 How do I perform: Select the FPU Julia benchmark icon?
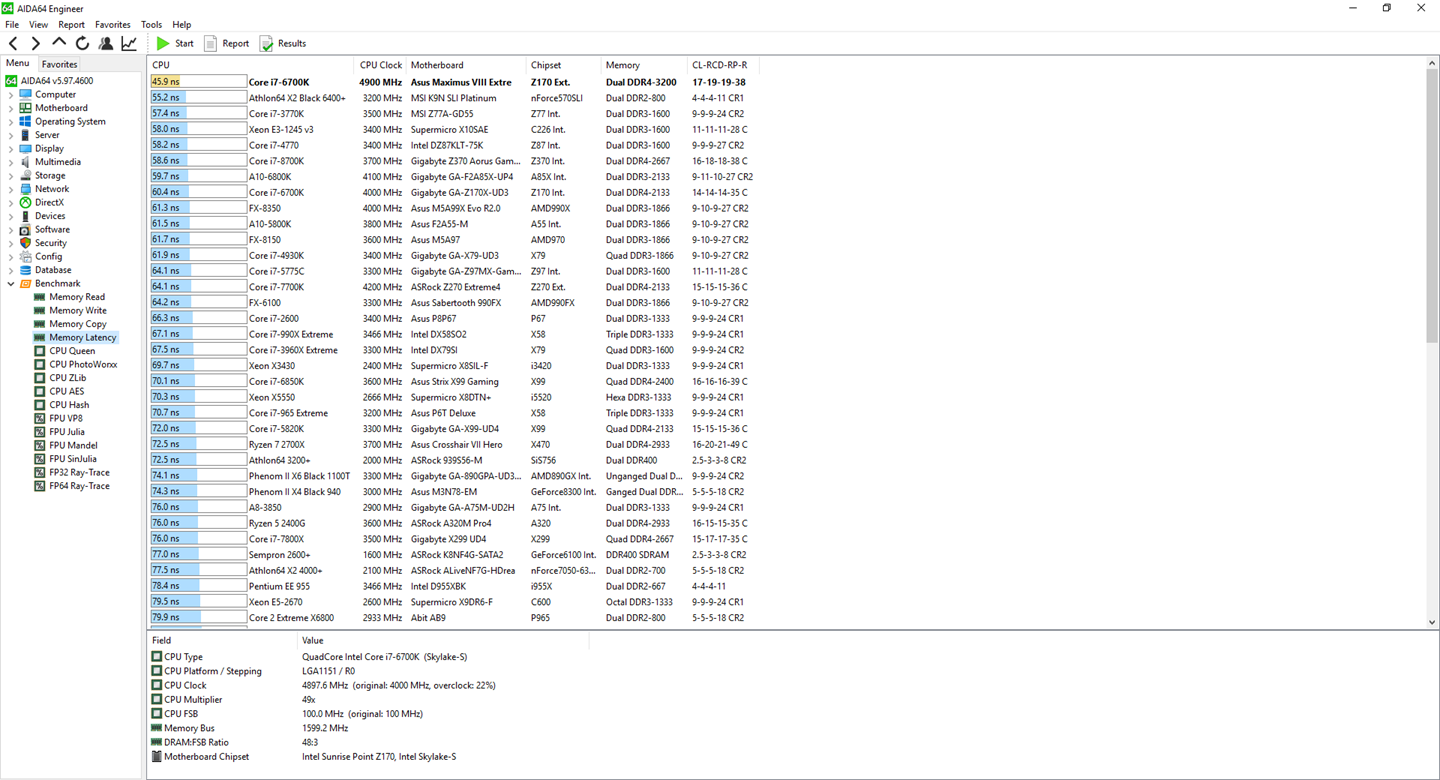pos(40,432)
